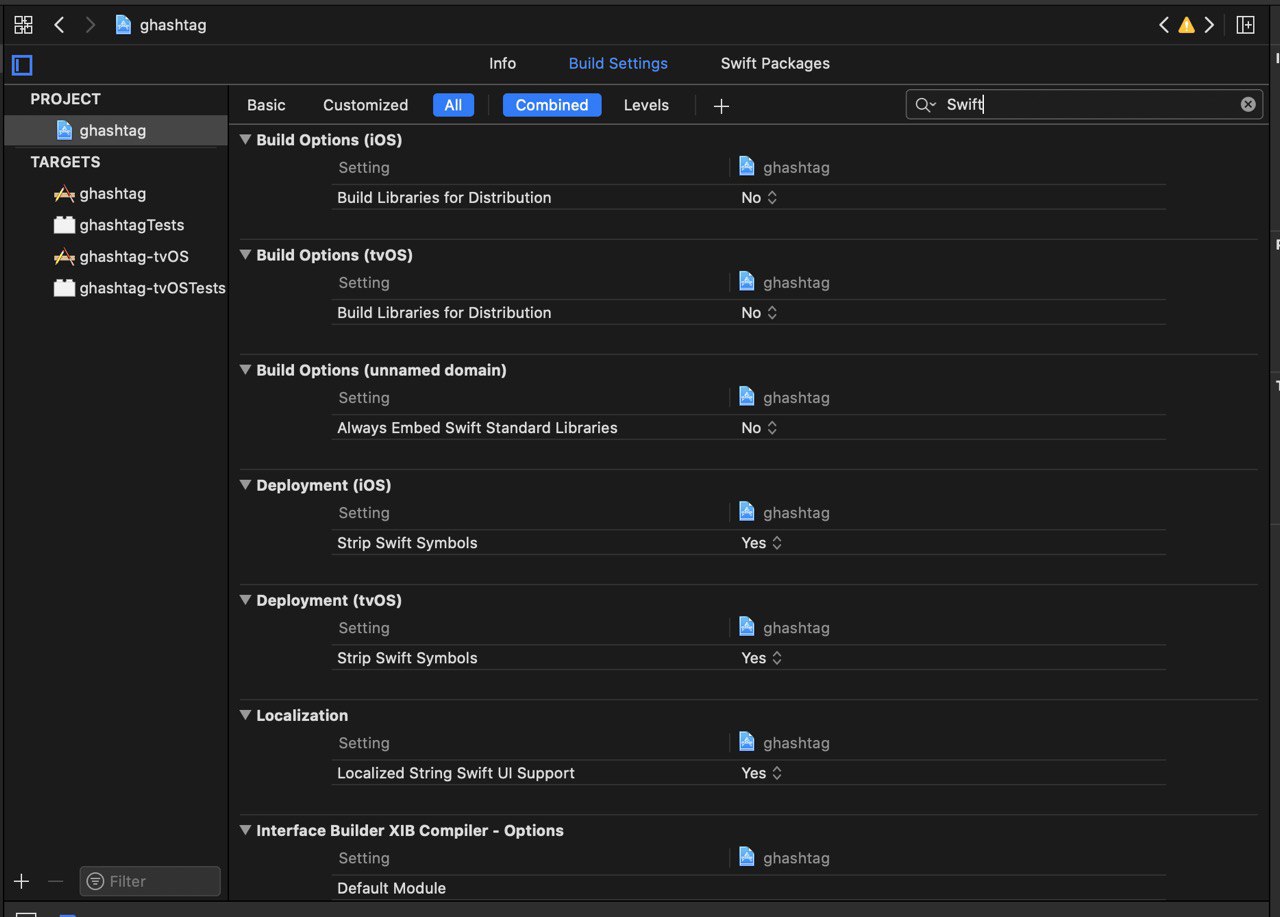Select the ghashtag project in sidebar

pos(115,130)
